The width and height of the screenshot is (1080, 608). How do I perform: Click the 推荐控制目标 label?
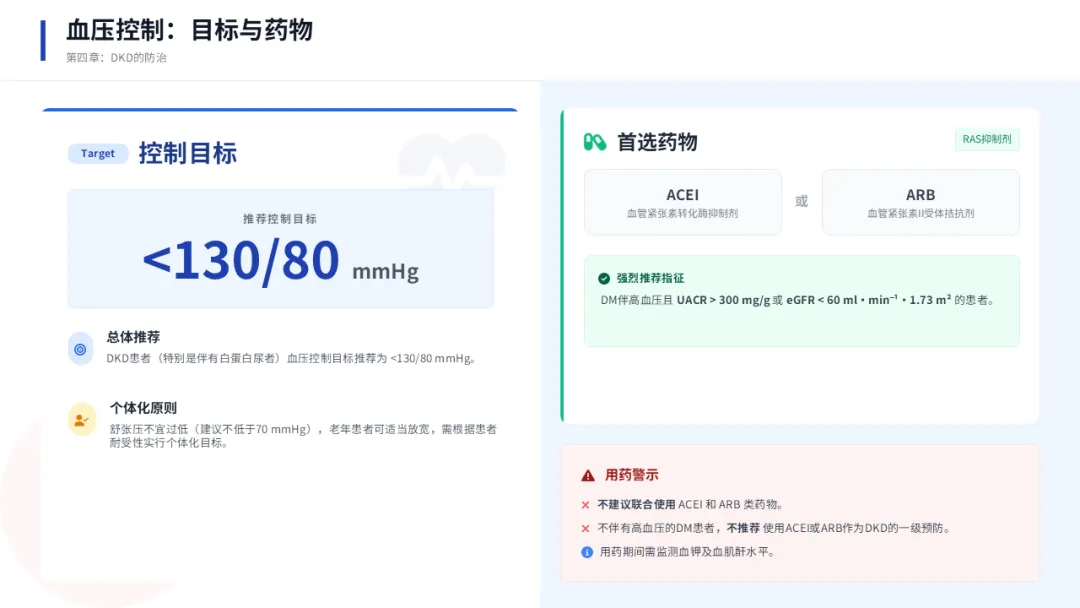280,219
